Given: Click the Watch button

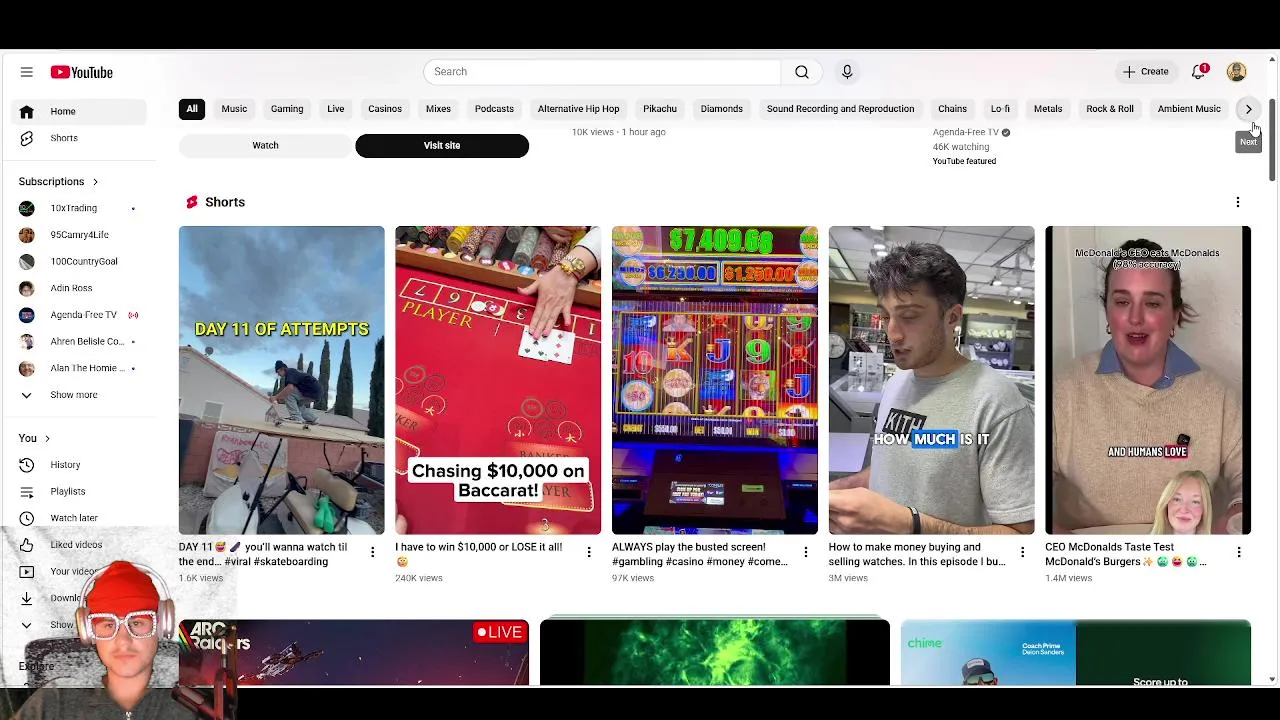Looking at the screenshot, I should pyautogui.click(x=265, y=146).
